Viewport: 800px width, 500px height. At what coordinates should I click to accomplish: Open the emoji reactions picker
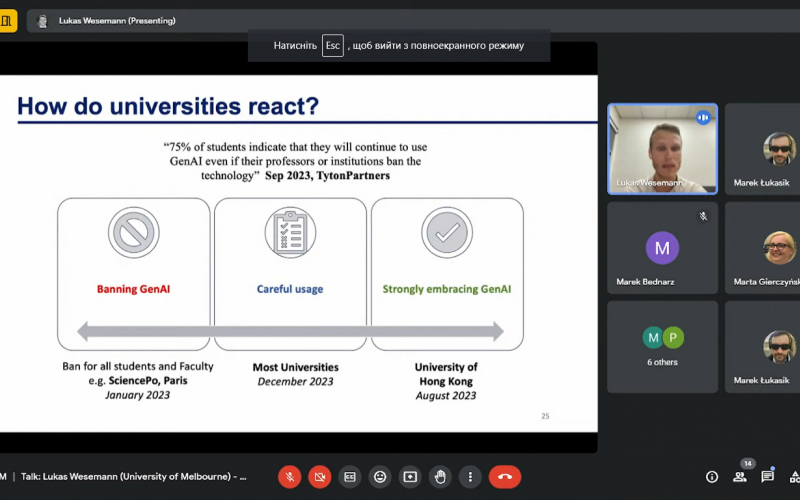click(380, 477)
